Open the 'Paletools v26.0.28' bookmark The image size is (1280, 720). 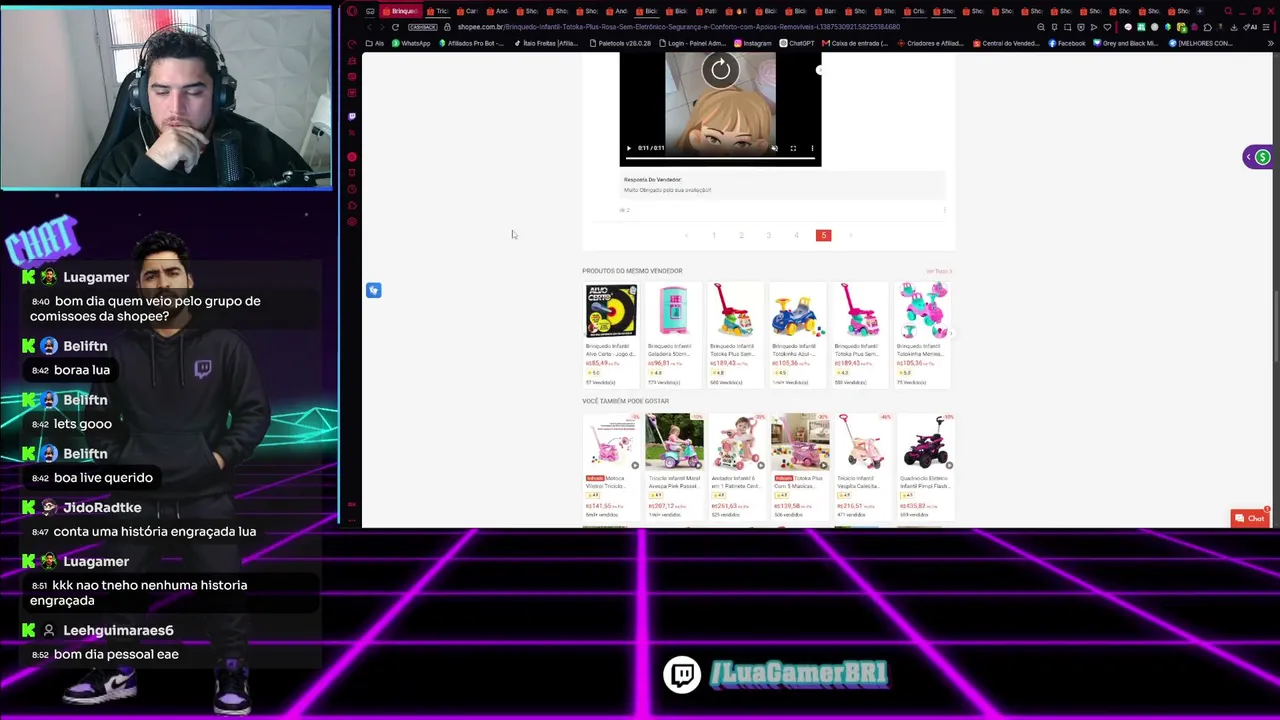pos(621,43)
